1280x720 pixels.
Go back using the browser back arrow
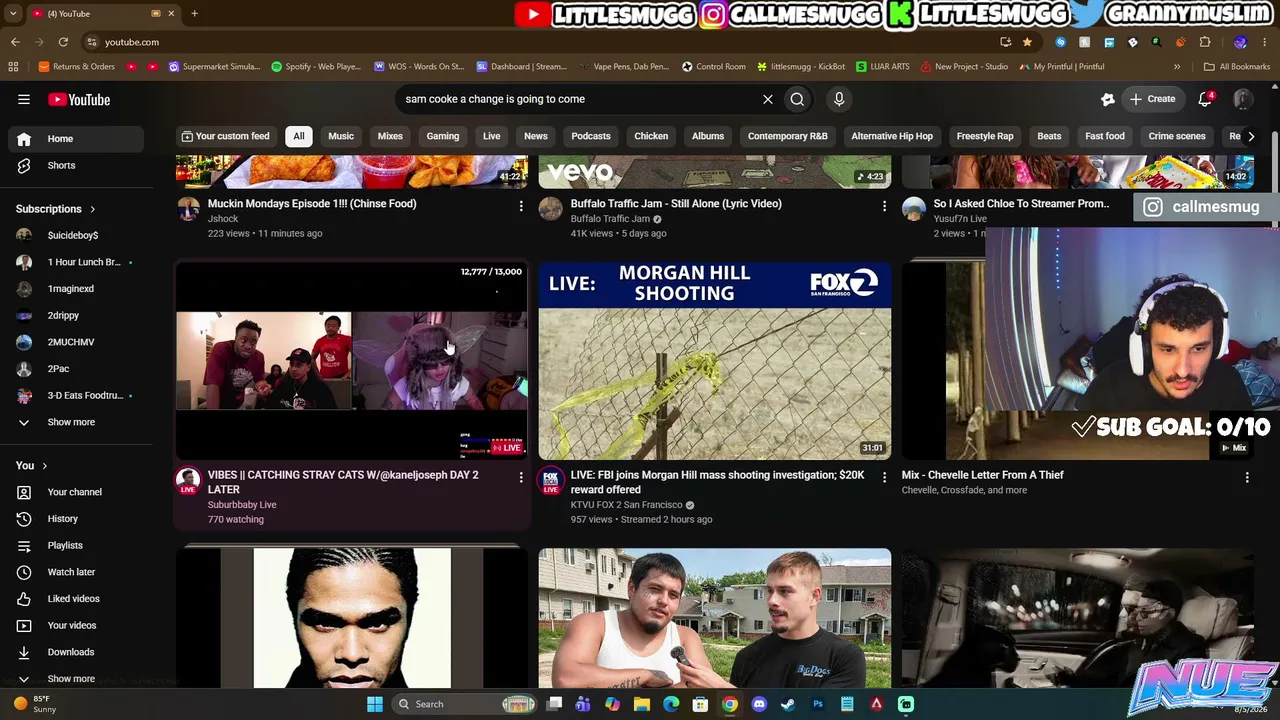[x=15, y=42]
